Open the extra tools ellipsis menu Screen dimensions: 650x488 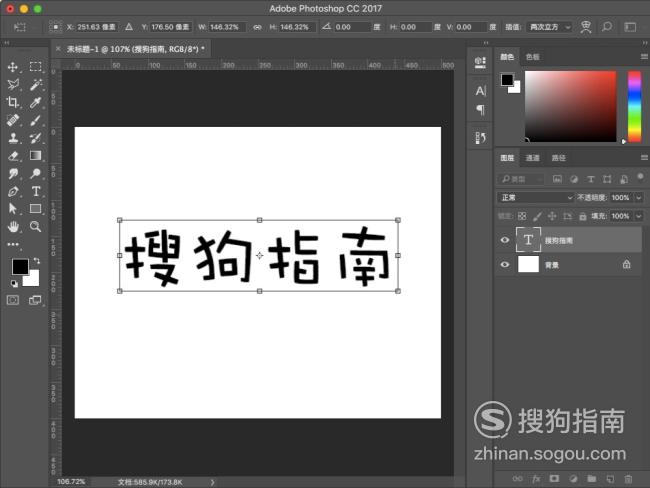pos(13,244)
